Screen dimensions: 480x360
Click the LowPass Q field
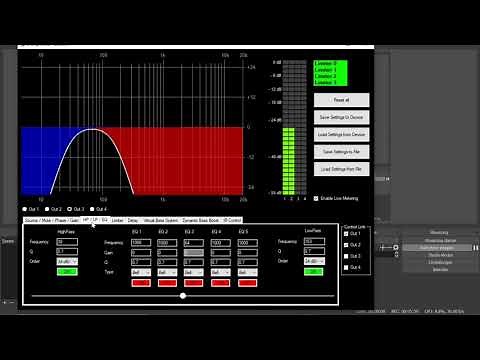click(314, 251)
